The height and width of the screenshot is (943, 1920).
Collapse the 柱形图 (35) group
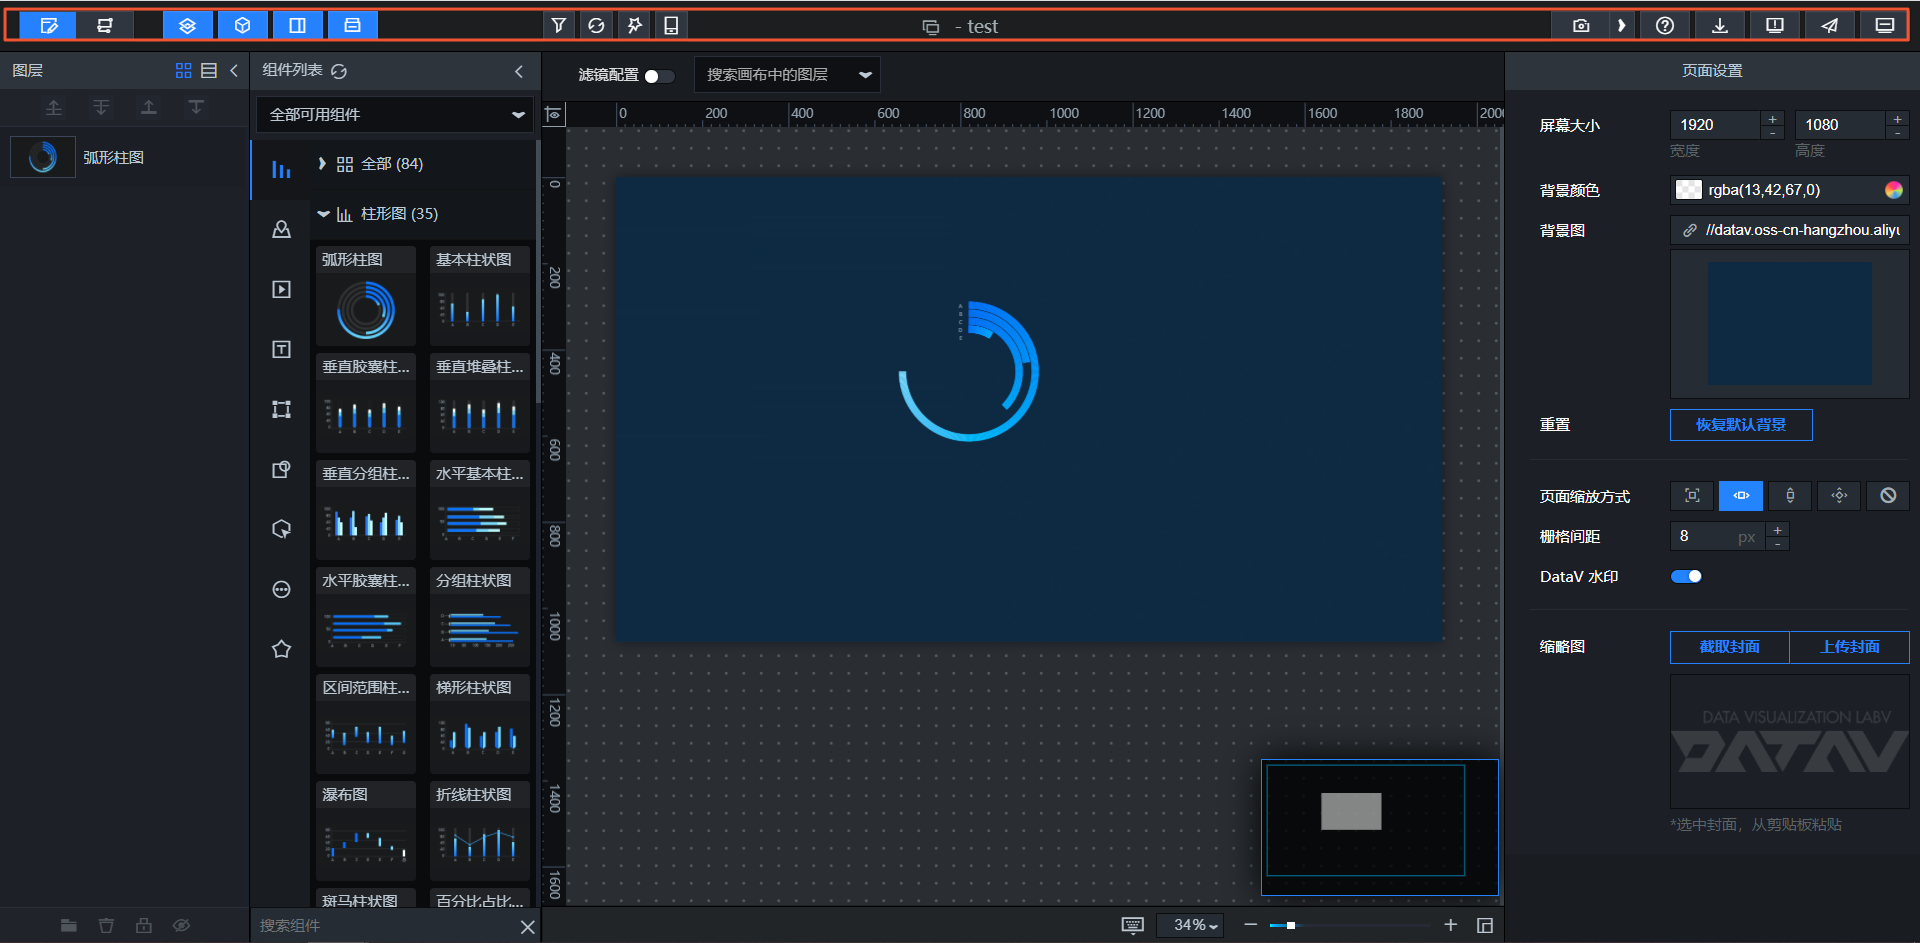click(x=323, y=213)
